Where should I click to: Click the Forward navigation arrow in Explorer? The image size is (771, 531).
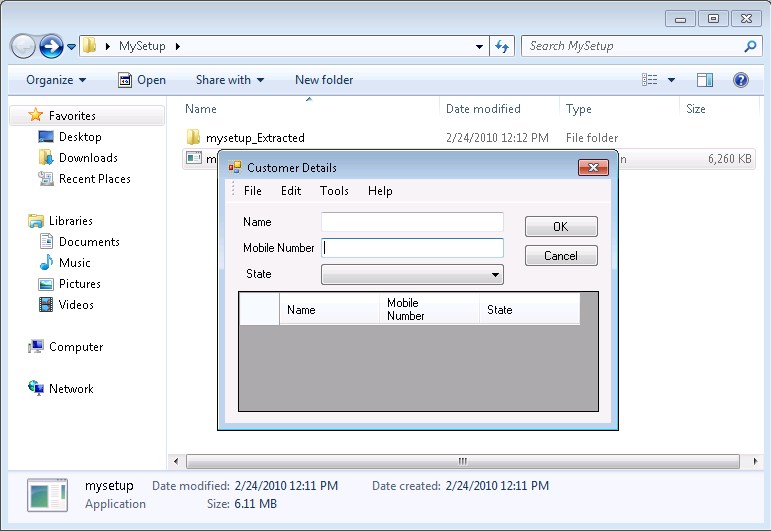[51, 46]
